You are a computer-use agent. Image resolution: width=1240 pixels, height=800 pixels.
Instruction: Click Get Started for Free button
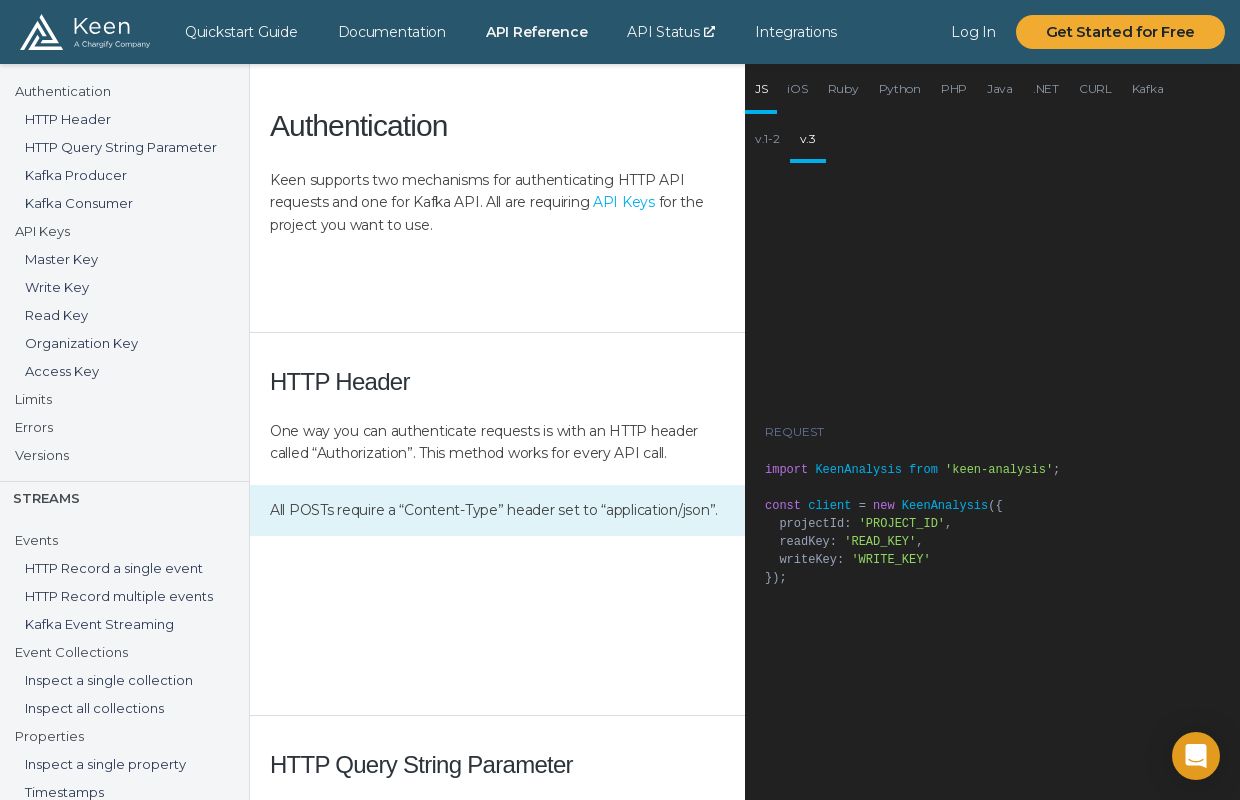[x=1120, y=32]
